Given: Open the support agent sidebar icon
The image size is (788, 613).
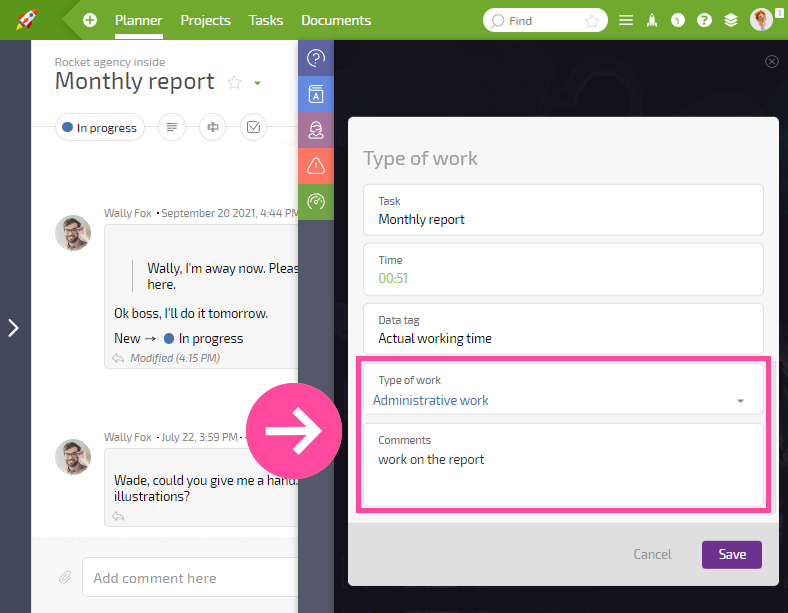Looking at the screenshot, I should (316, 130).
